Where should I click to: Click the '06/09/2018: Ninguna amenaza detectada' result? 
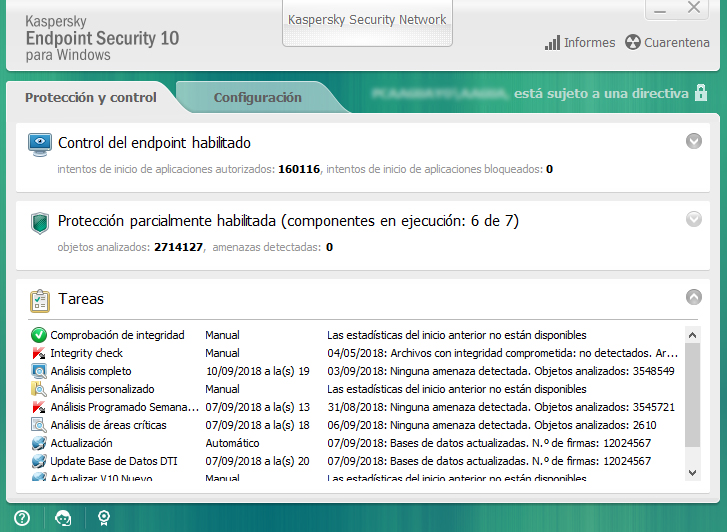pos(492,425)
